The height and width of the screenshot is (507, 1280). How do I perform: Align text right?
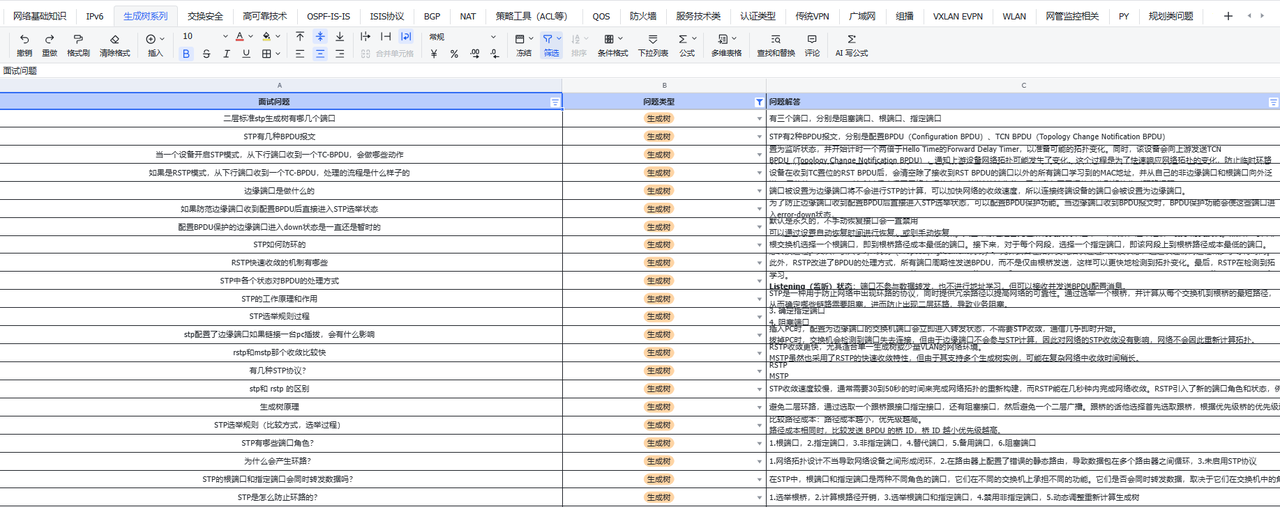[x=340, y=54]
